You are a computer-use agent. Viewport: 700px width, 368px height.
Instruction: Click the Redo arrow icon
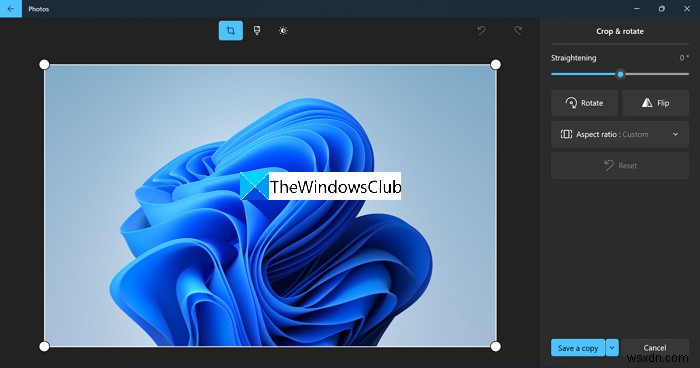pos(518,30)
